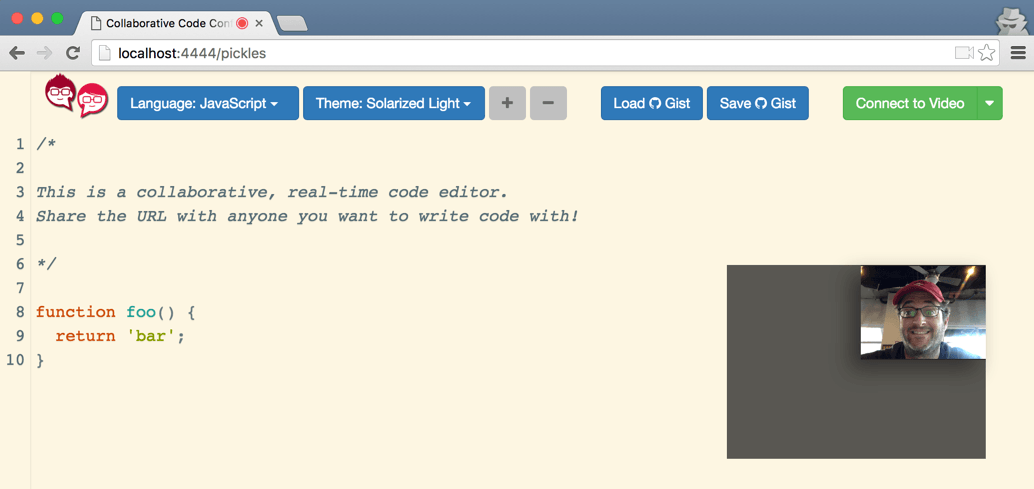Click line number 5 in the gutter
The width and height of the screenshot is (1034, 489).
(20, 240)
